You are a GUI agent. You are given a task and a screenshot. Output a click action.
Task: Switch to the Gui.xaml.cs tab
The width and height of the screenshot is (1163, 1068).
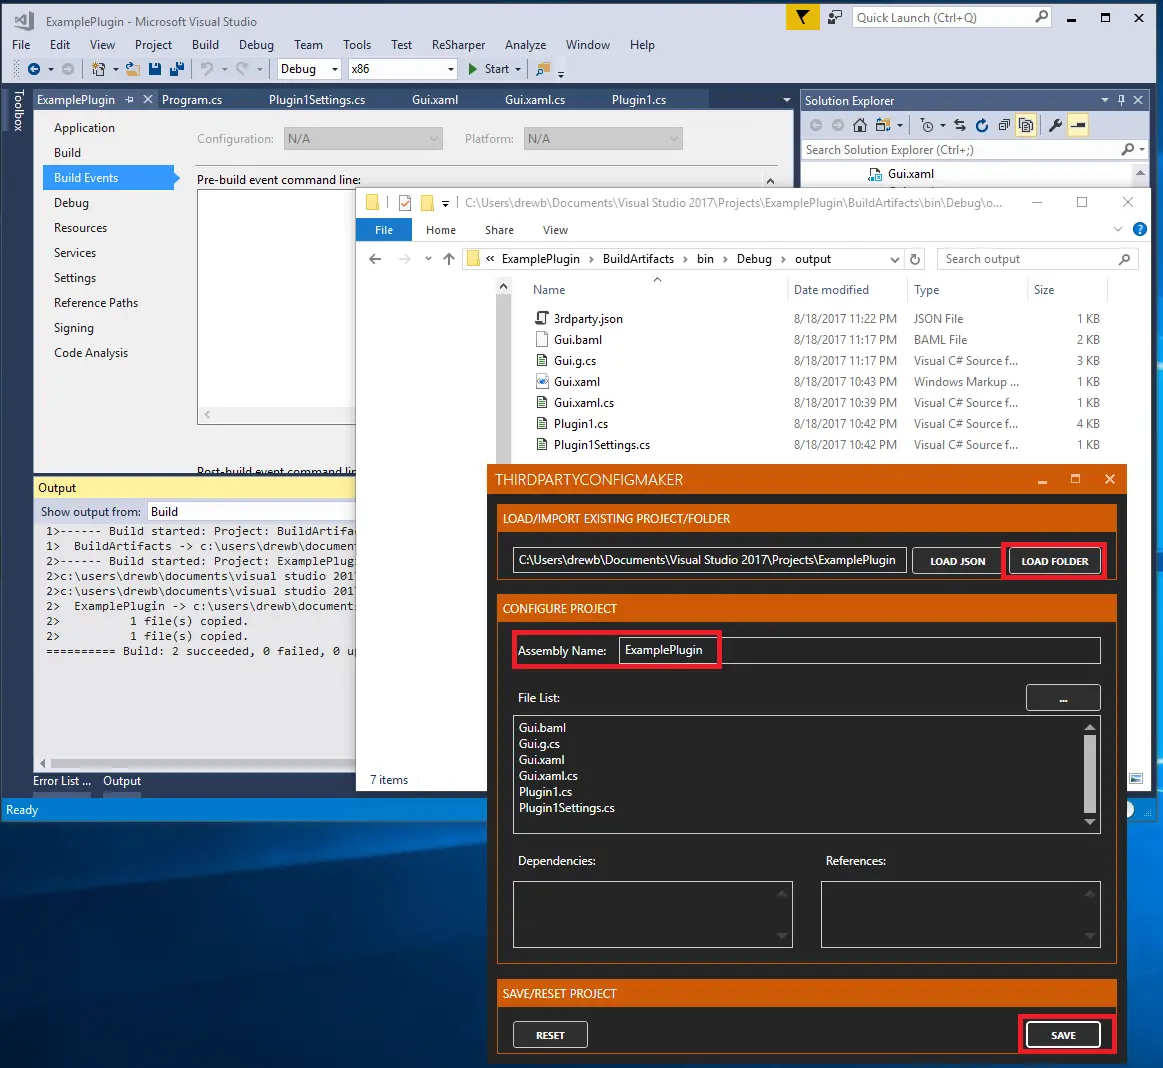(x=535, y=99)
